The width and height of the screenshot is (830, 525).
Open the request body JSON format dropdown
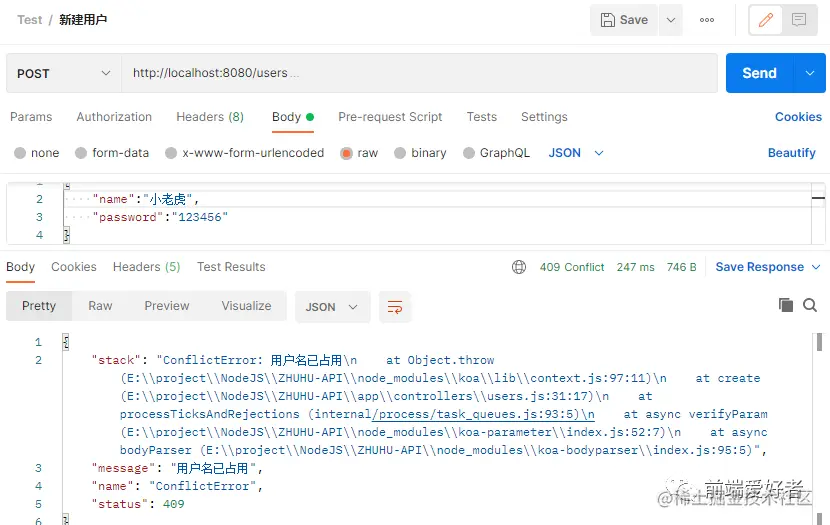576,153
